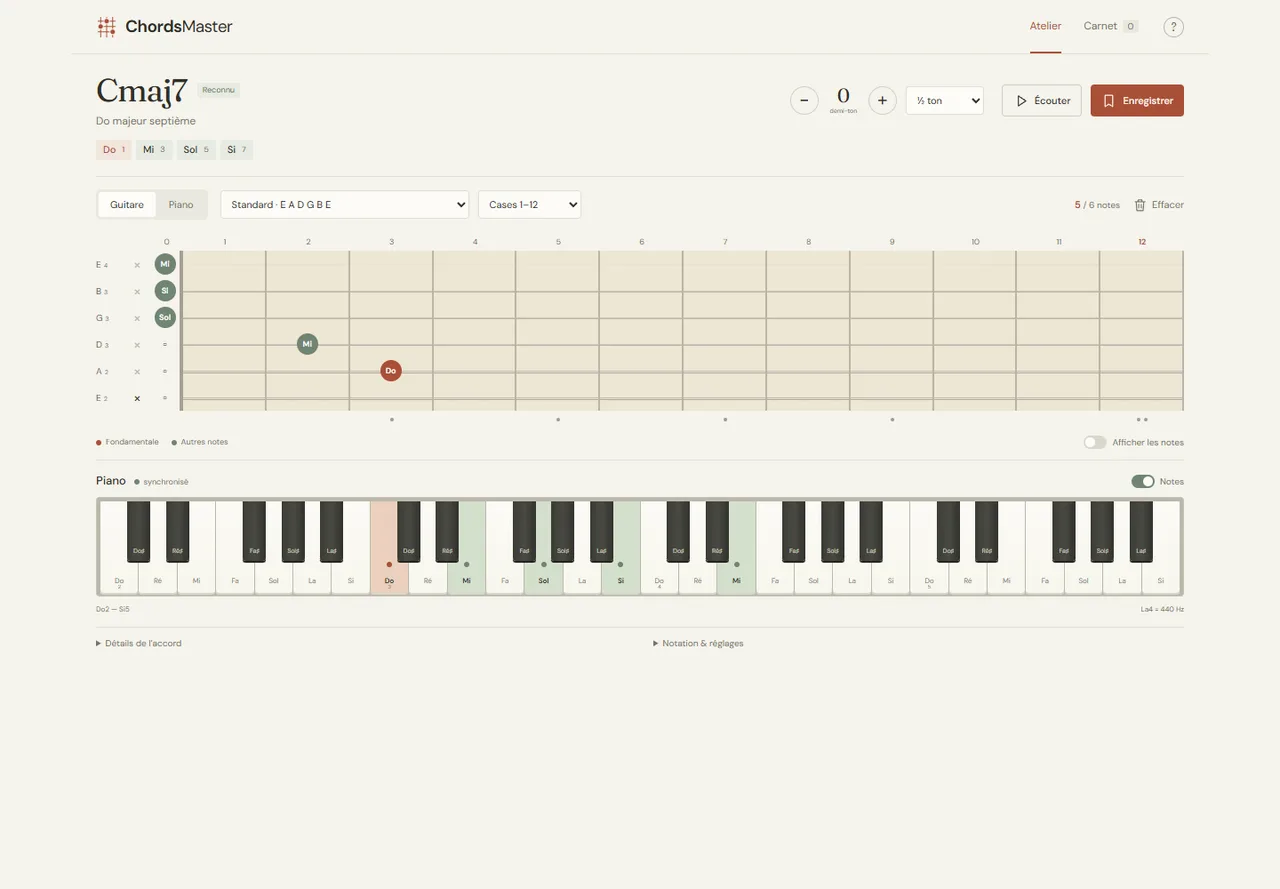Image resolution: width=1280 pixels, height=889 pixels.
Task: Open help with the question mark icon
Action: tap(1173, 27)
